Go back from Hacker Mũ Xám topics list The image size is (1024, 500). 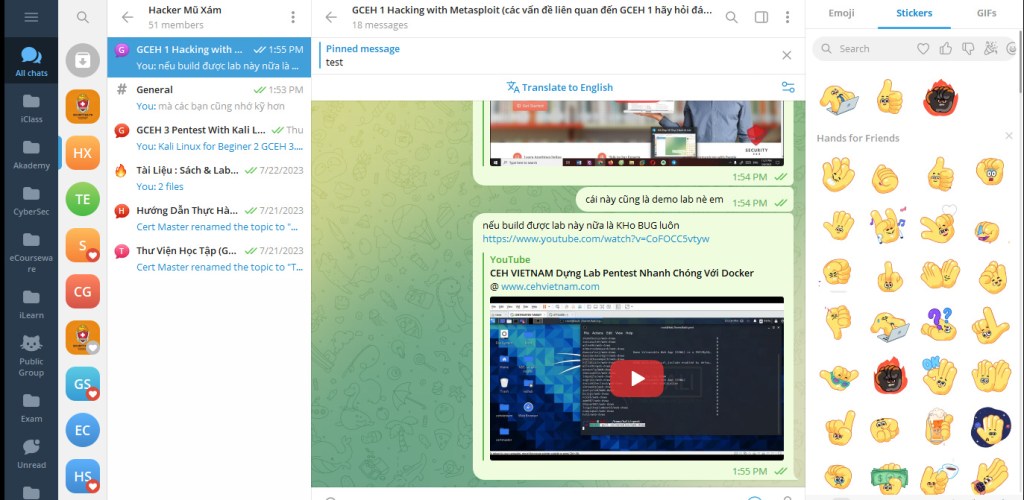[127, 17]
